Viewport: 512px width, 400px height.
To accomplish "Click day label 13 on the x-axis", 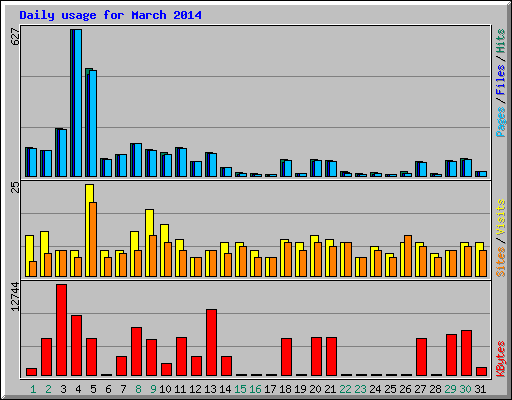I will [x=210, y=389].
